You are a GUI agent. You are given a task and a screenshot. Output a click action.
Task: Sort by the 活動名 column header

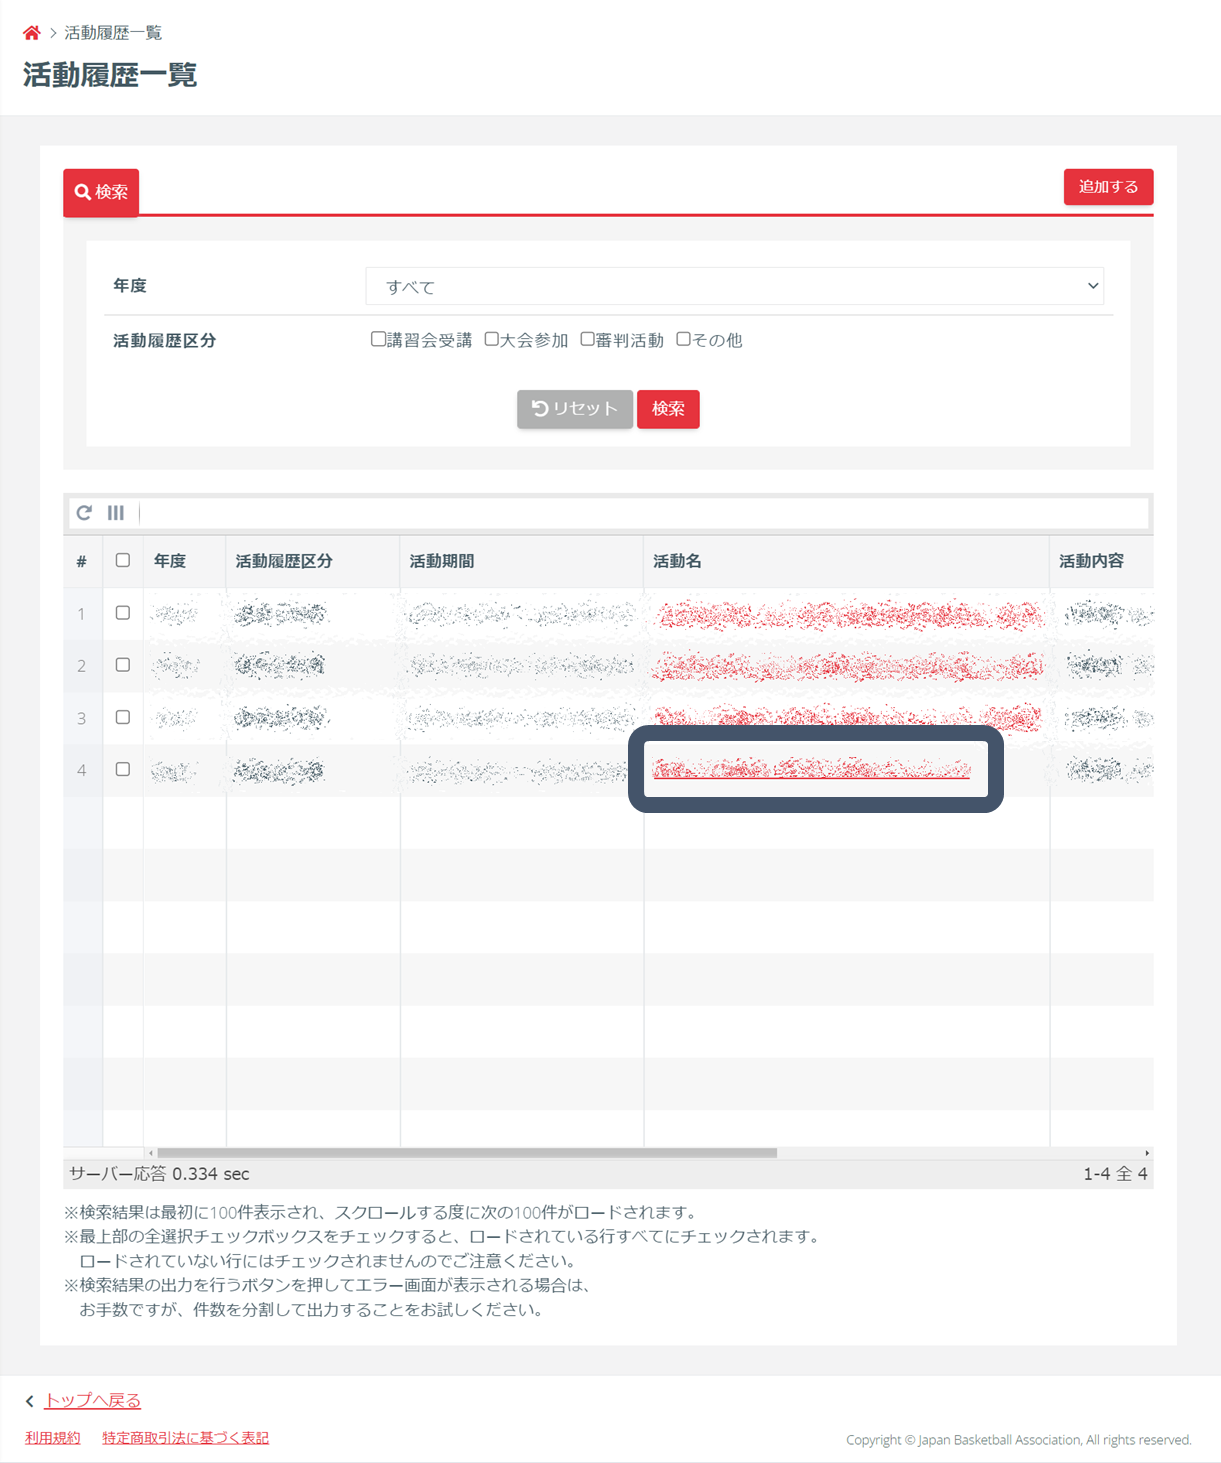tap(847, 562)
